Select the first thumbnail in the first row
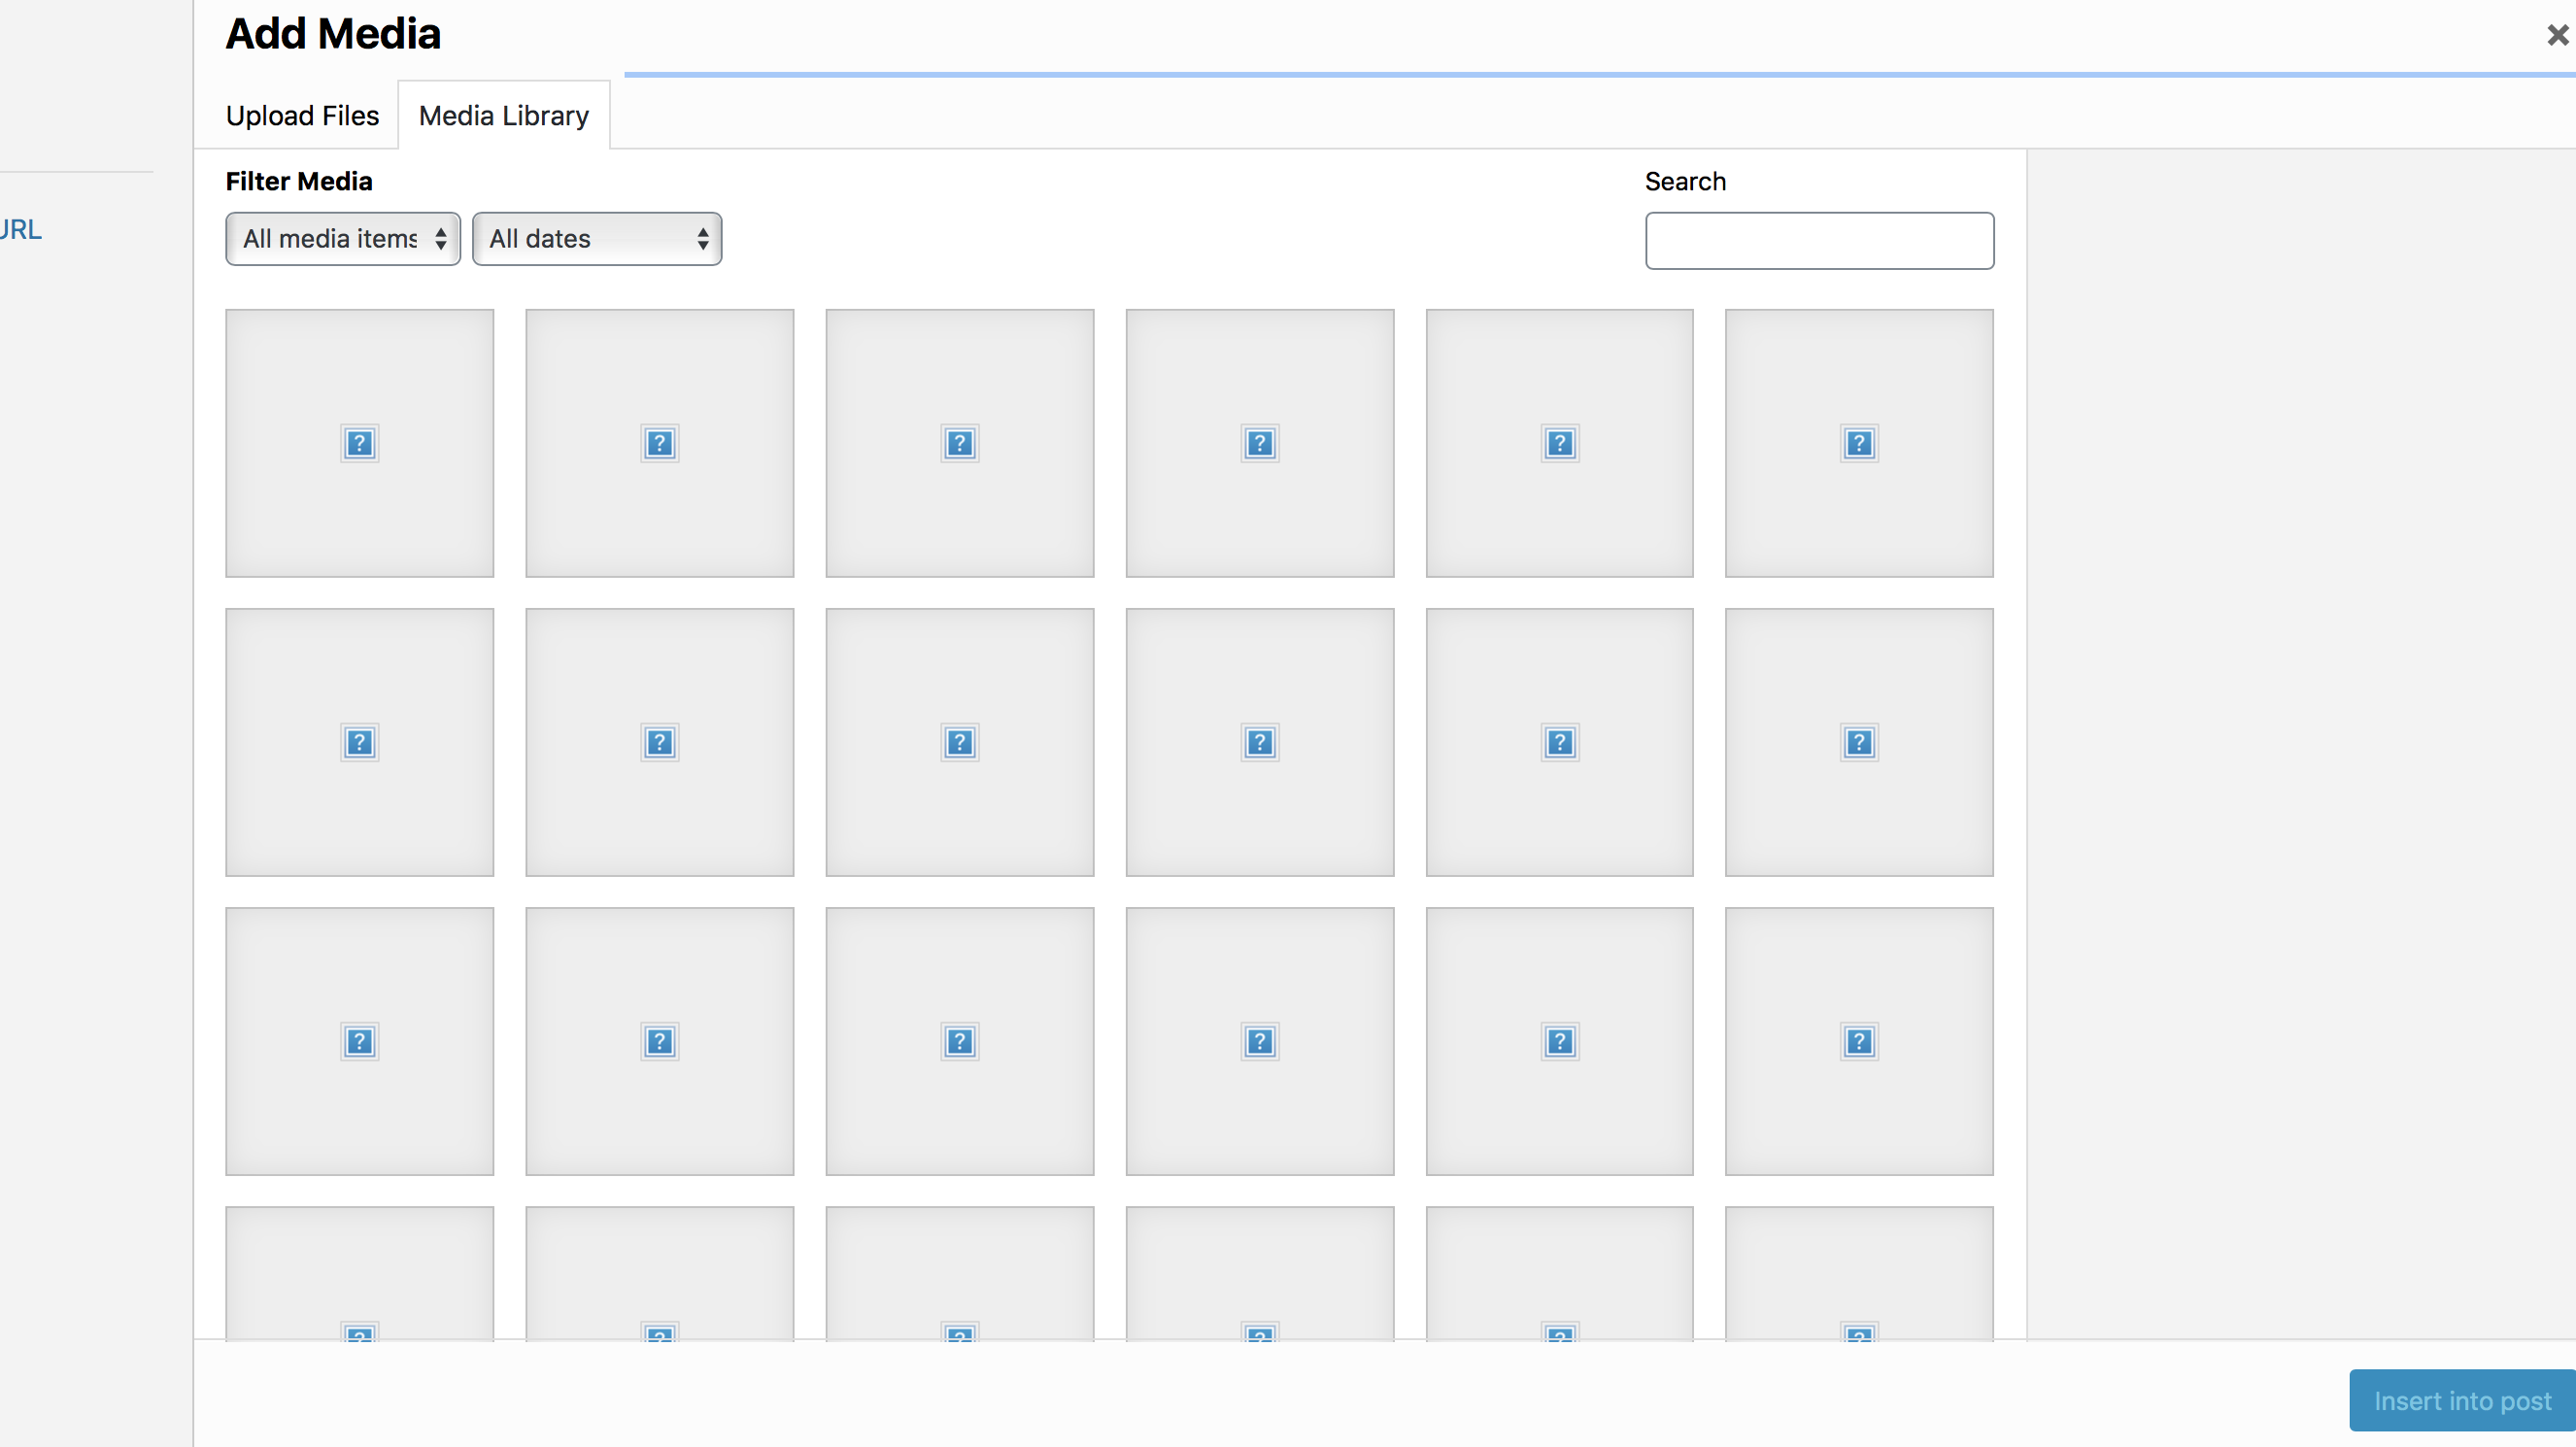 [360, 443]
